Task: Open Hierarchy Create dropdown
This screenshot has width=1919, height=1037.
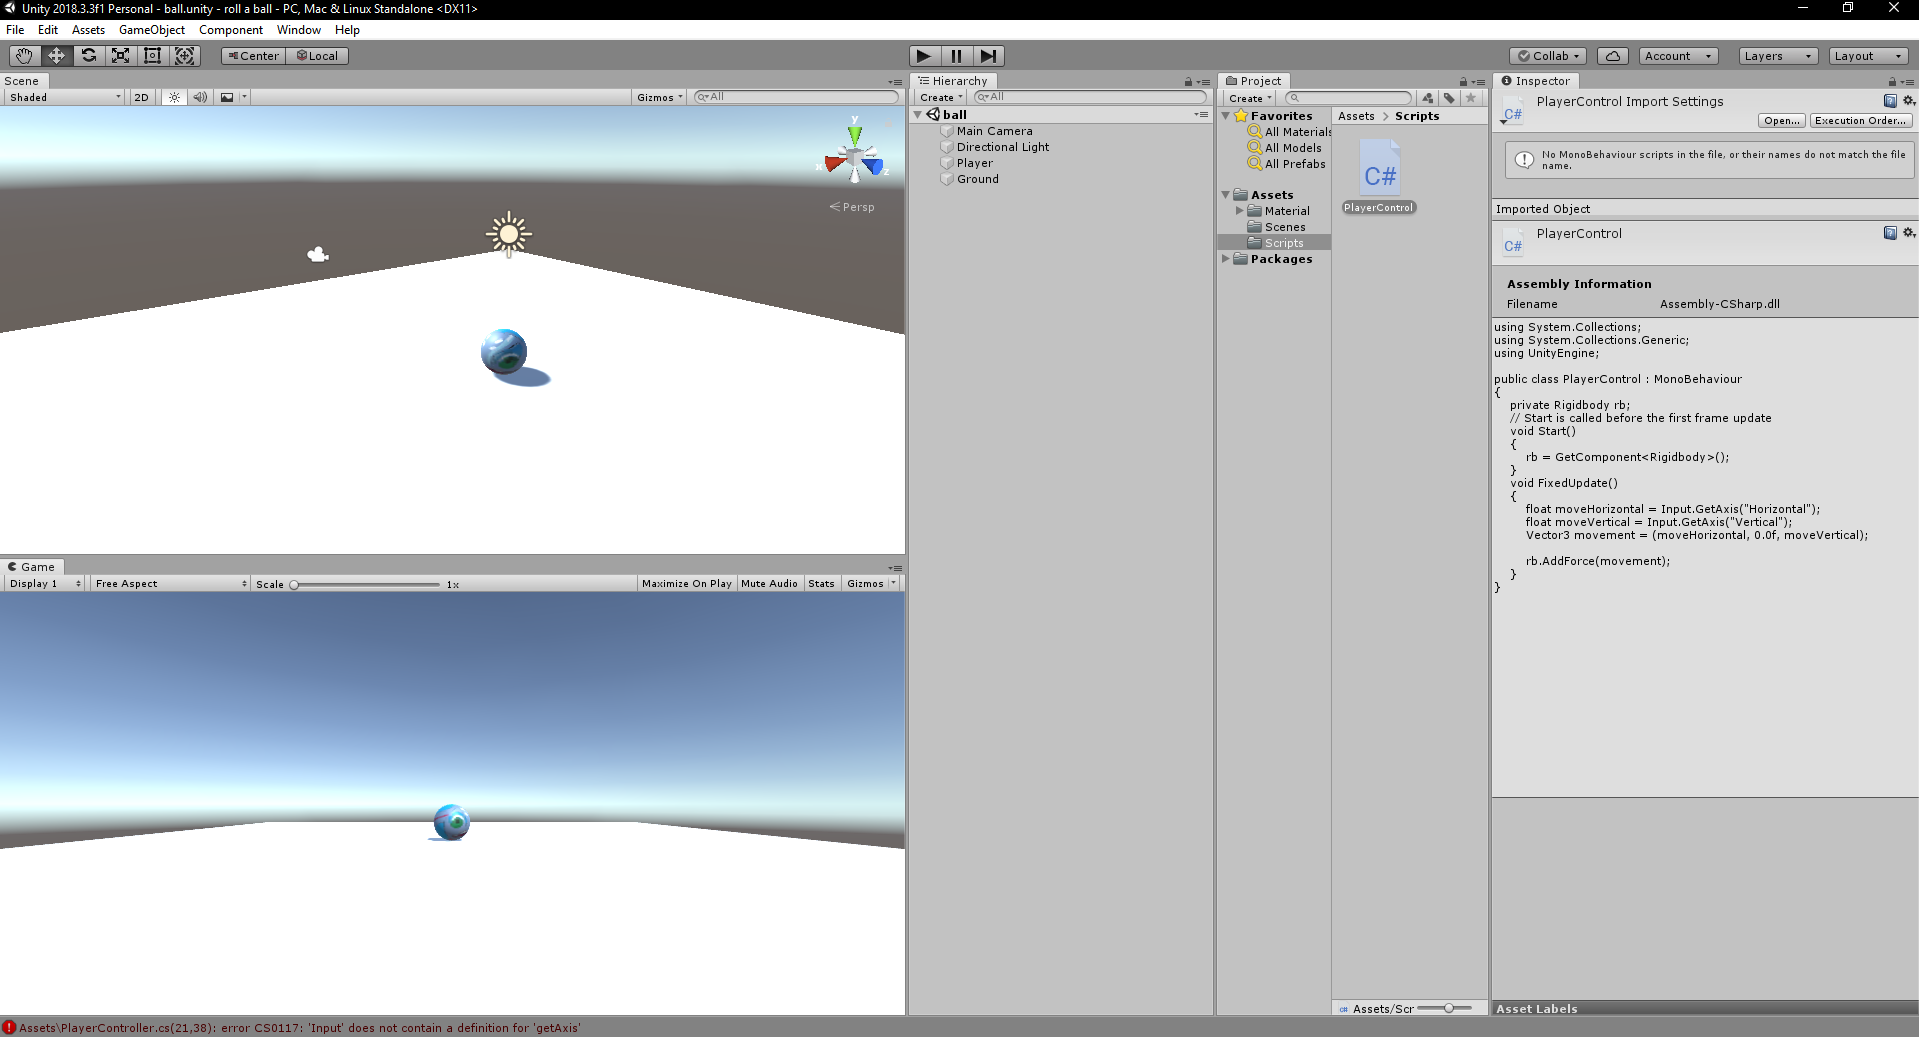Action: 941,97
